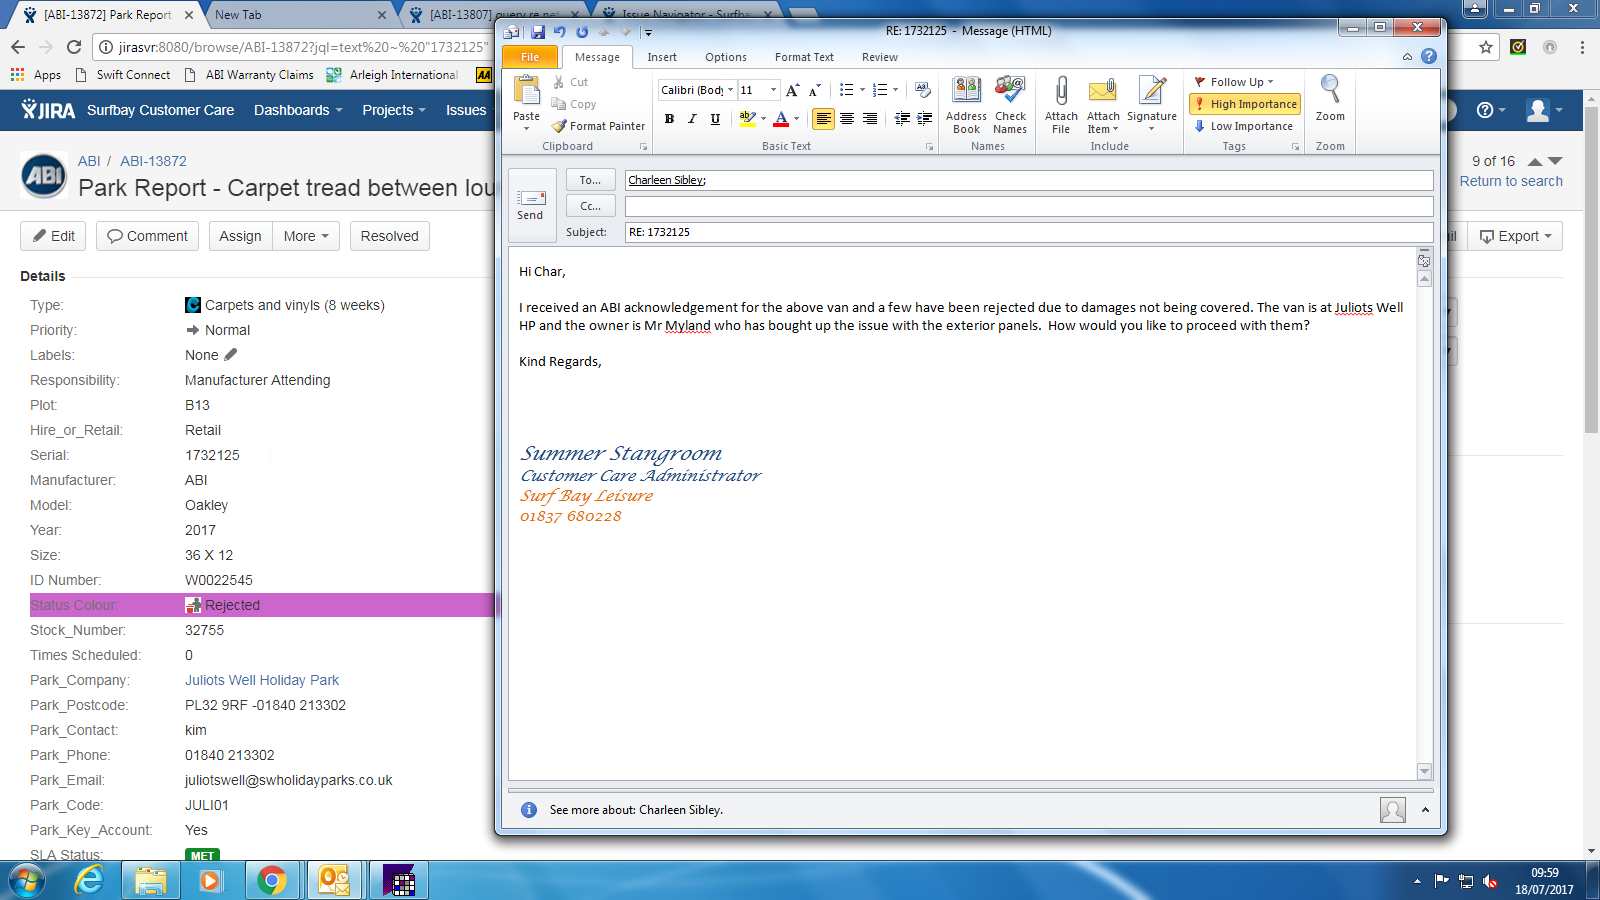Viewport: 1600px width, 900px height.
Task: Toggle High Importance tag
Action: (x=1245, y=104)
